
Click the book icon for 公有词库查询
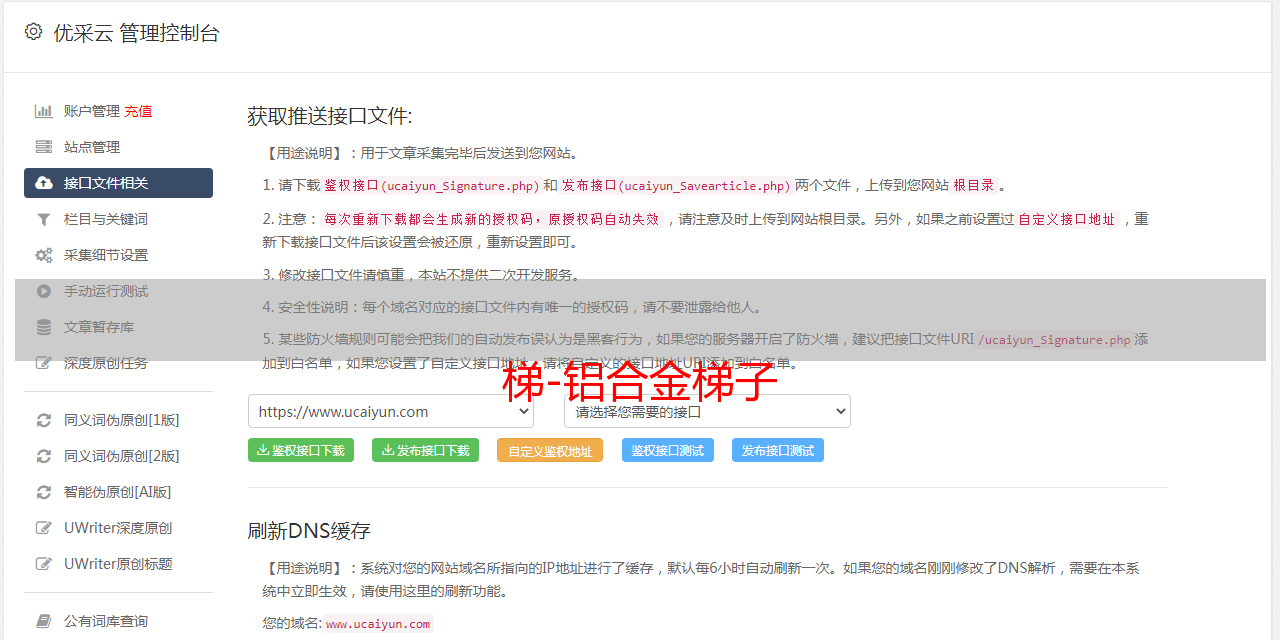coord(44,621)
